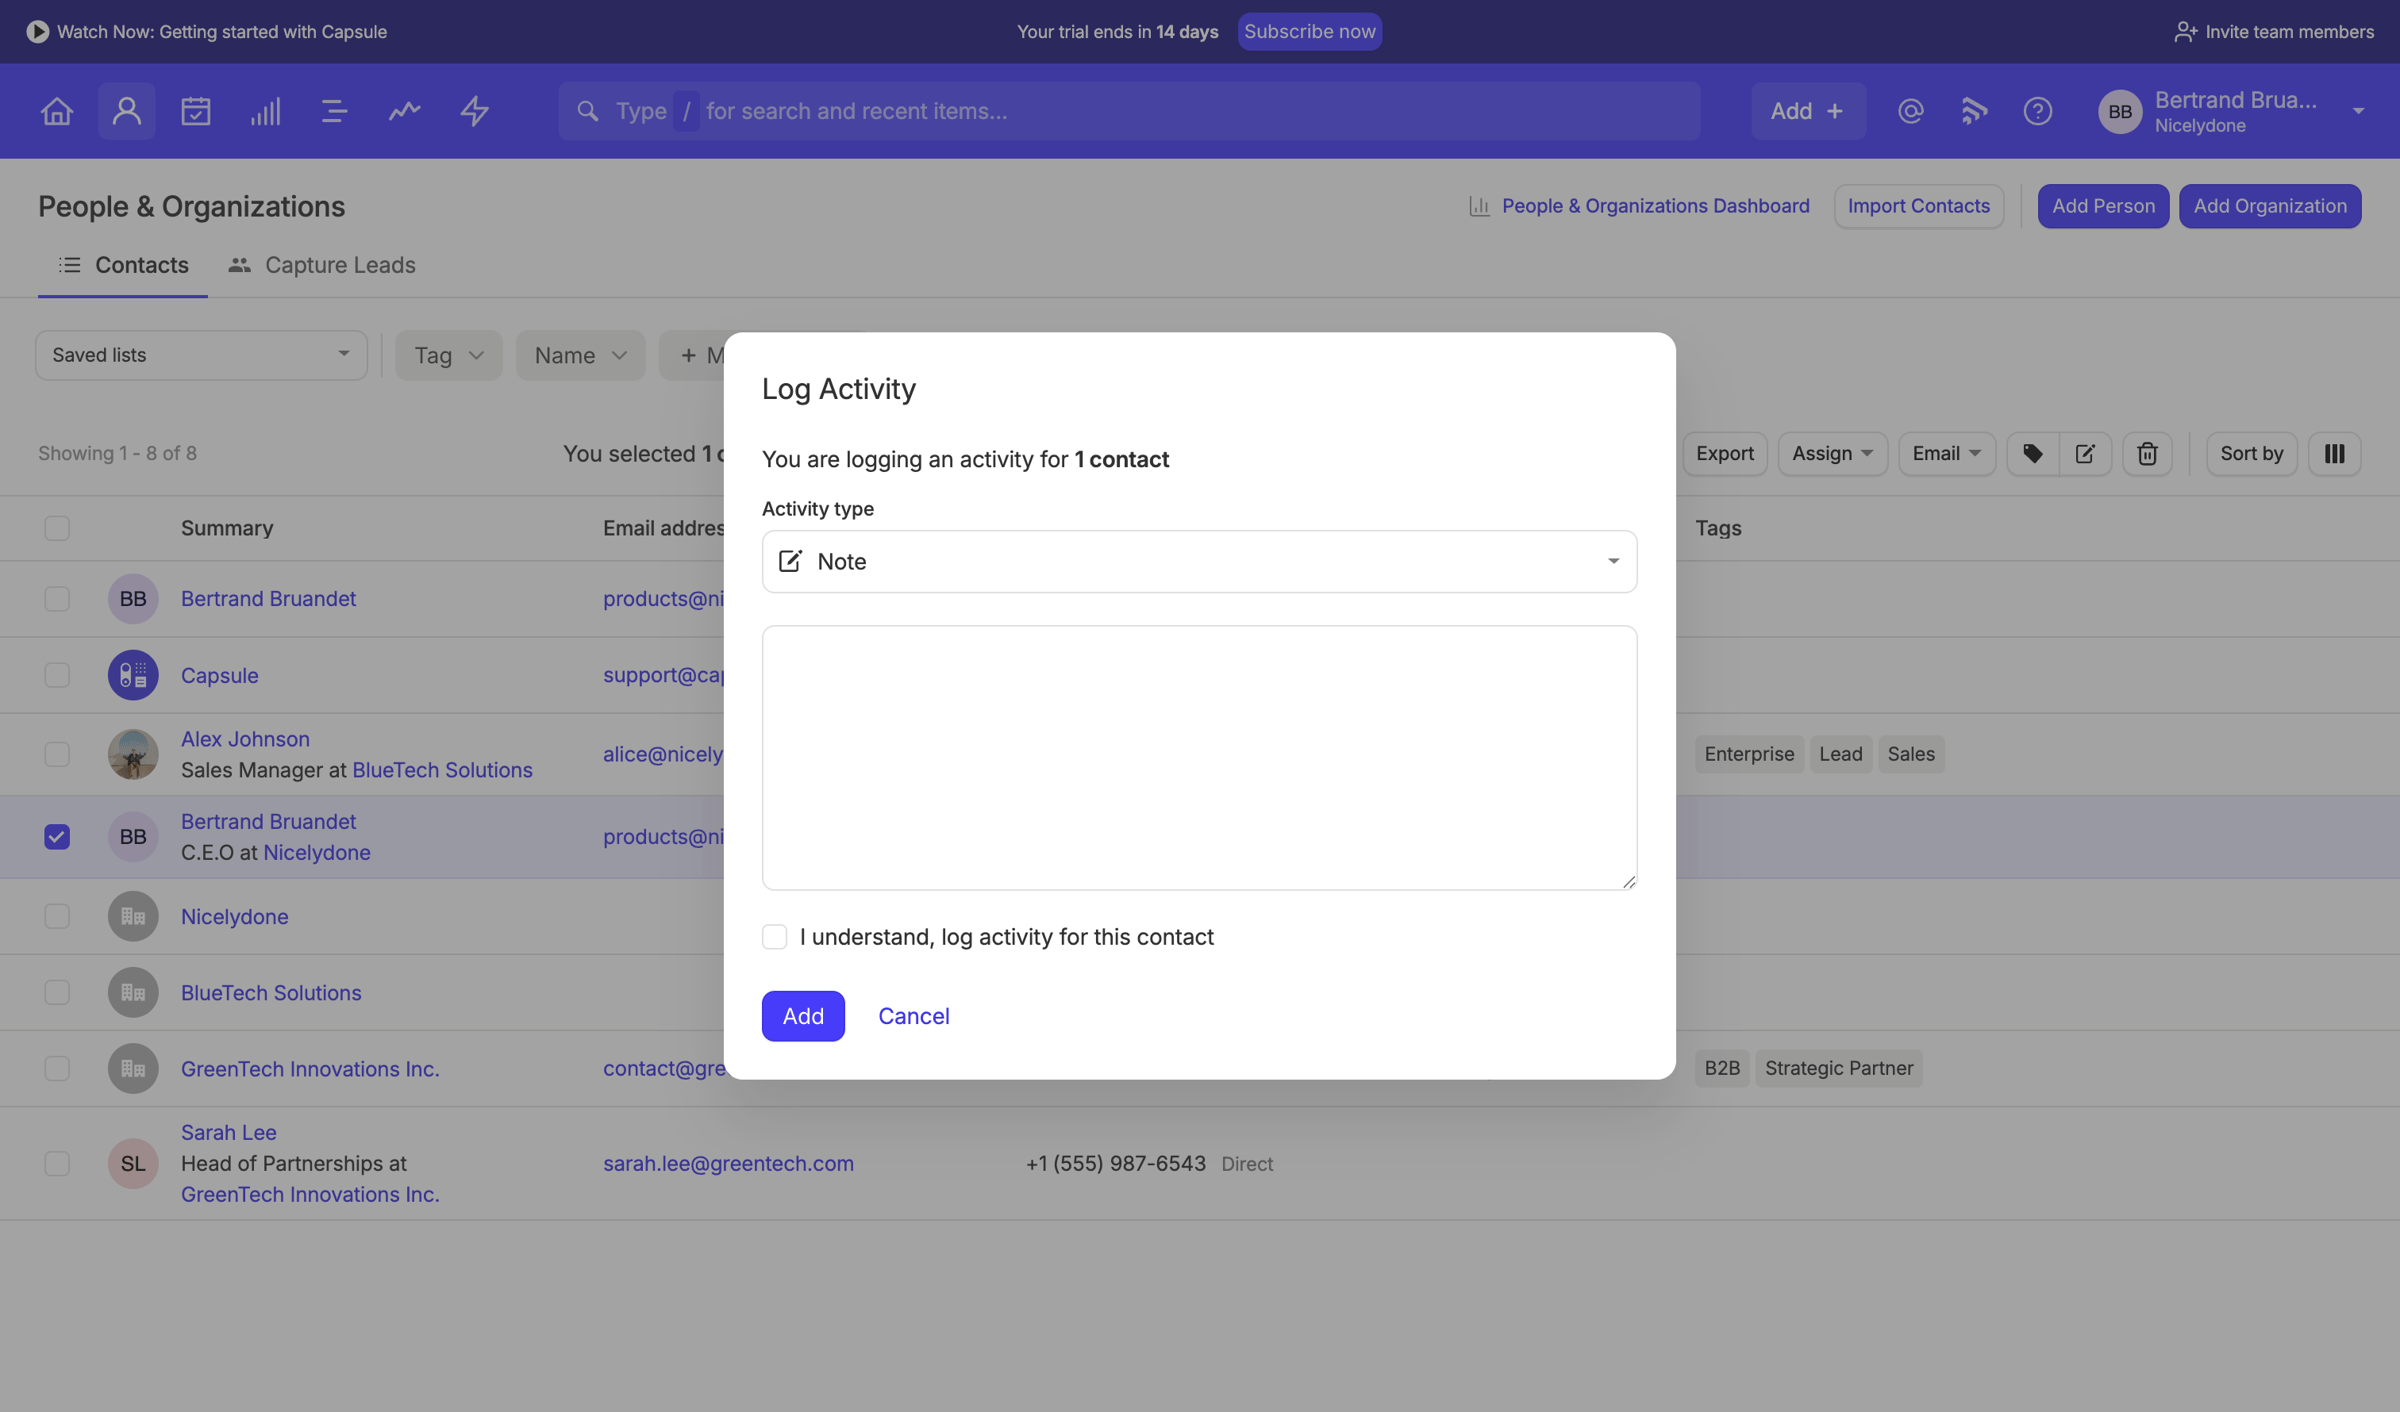Open the Home dashboard icon
The image size is (2400, 1412).
(57, 111)
